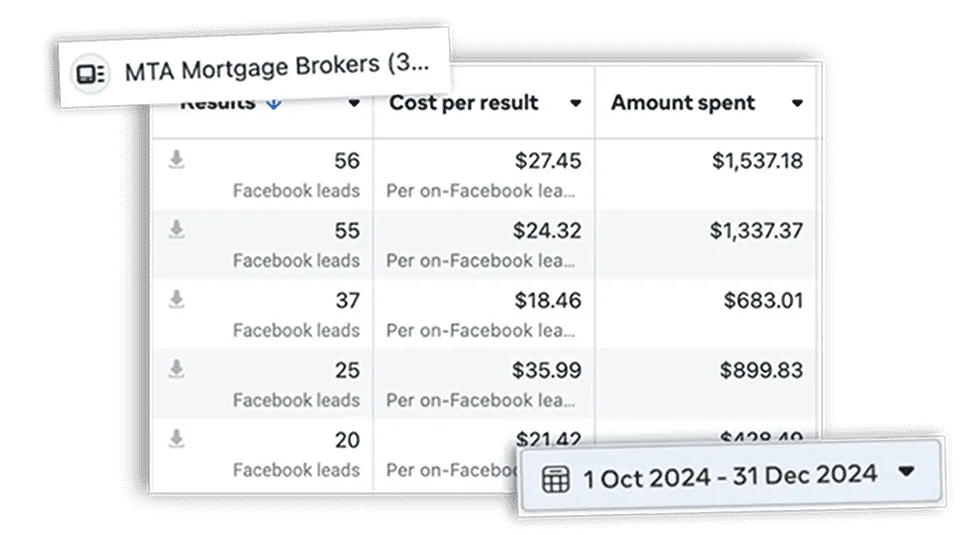The image size is (972, 535).
Task: Open the Results column dropdown arrow
Action: pyautogui.click(x=354, y=103)
